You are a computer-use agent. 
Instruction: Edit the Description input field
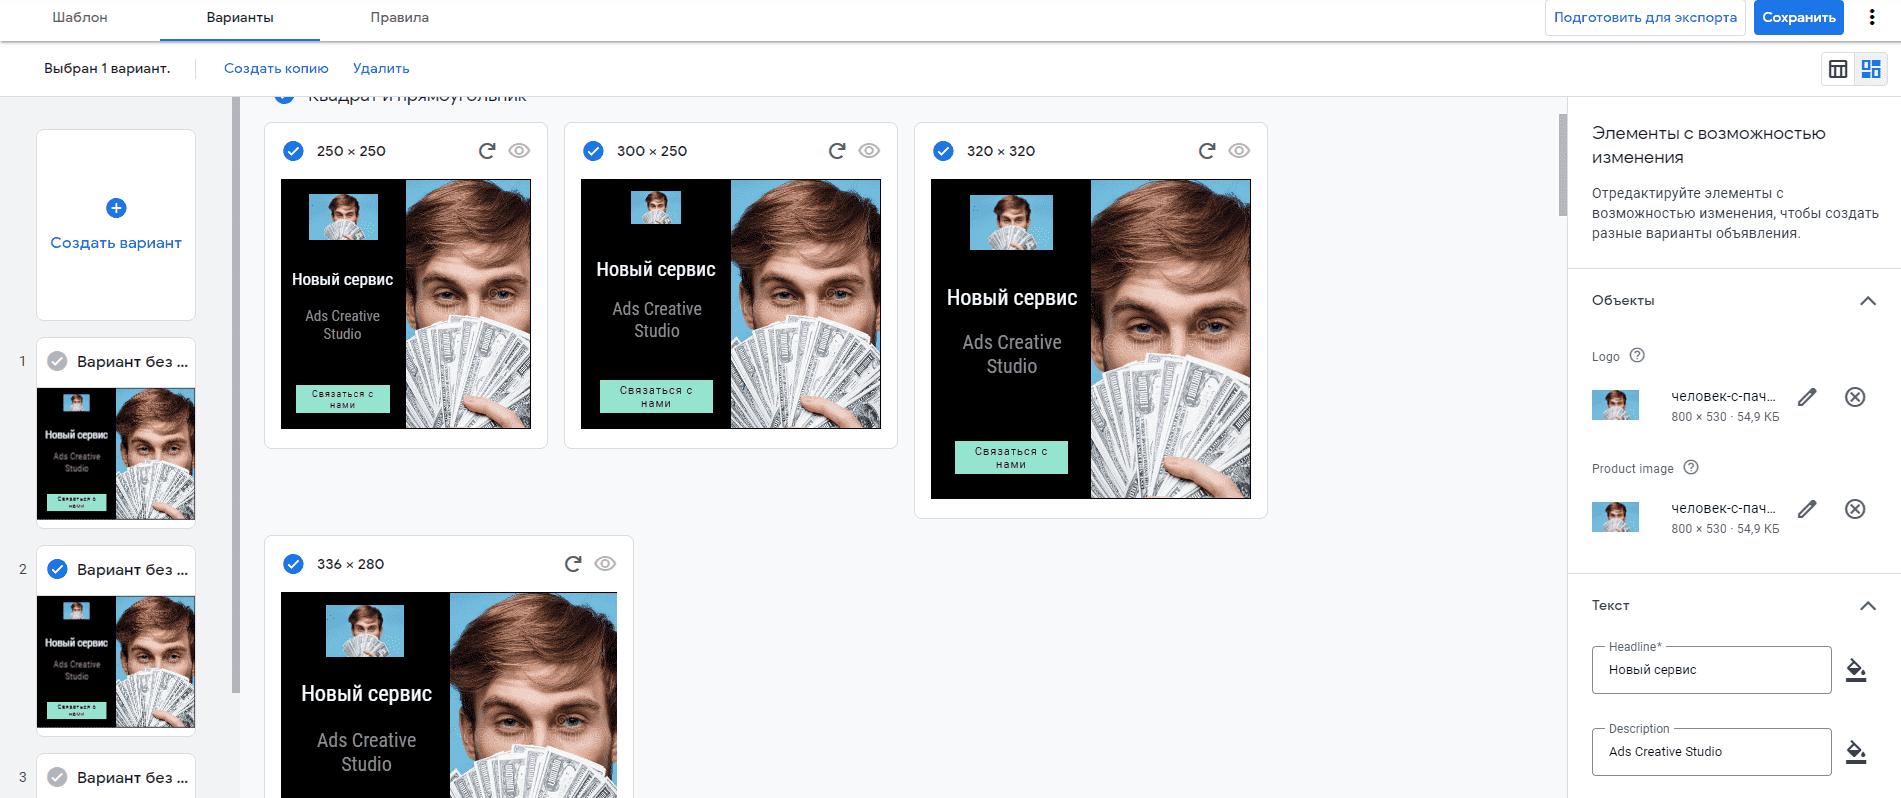(x=1711, y=752)
